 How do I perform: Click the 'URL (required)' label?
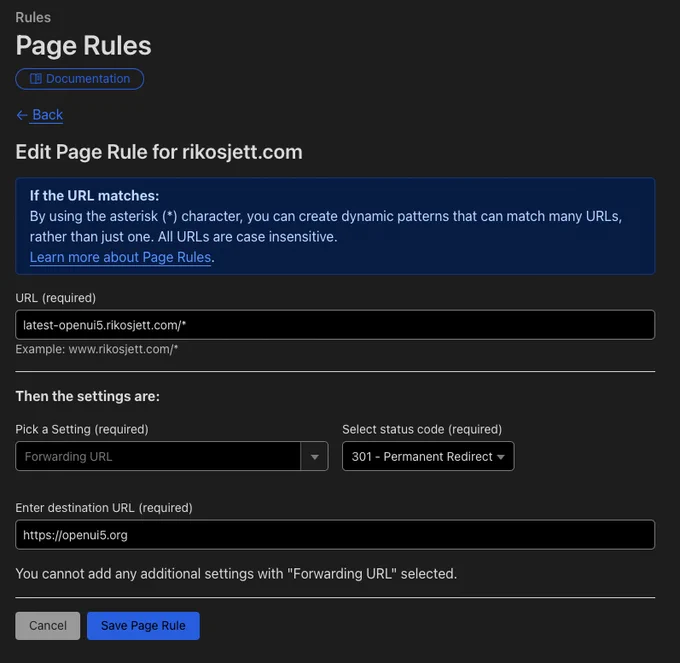tap(56, 298)
